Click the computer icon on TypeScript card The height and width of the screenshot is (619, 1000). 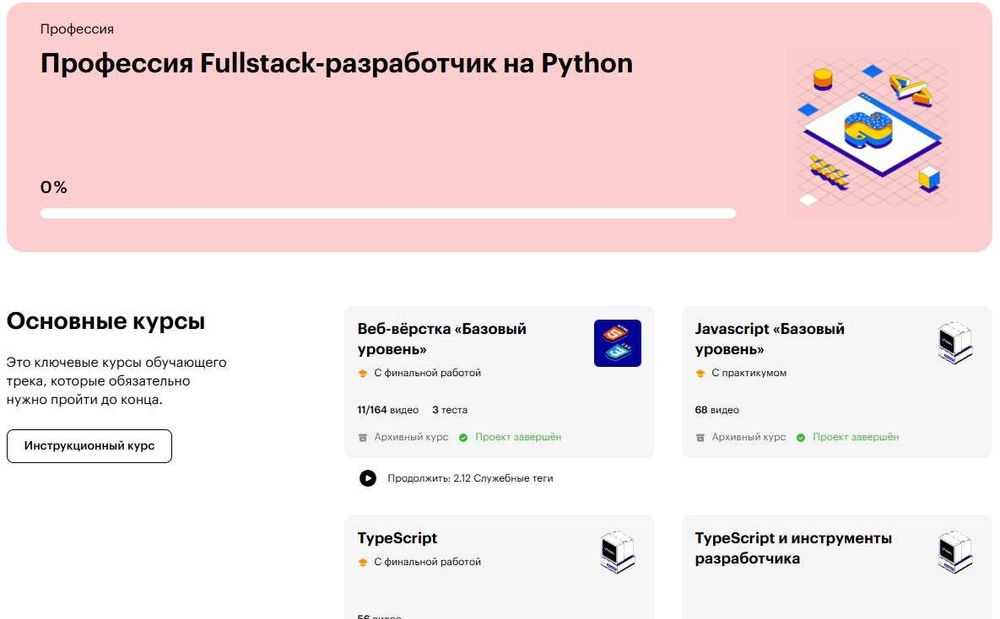coord(617,552)
